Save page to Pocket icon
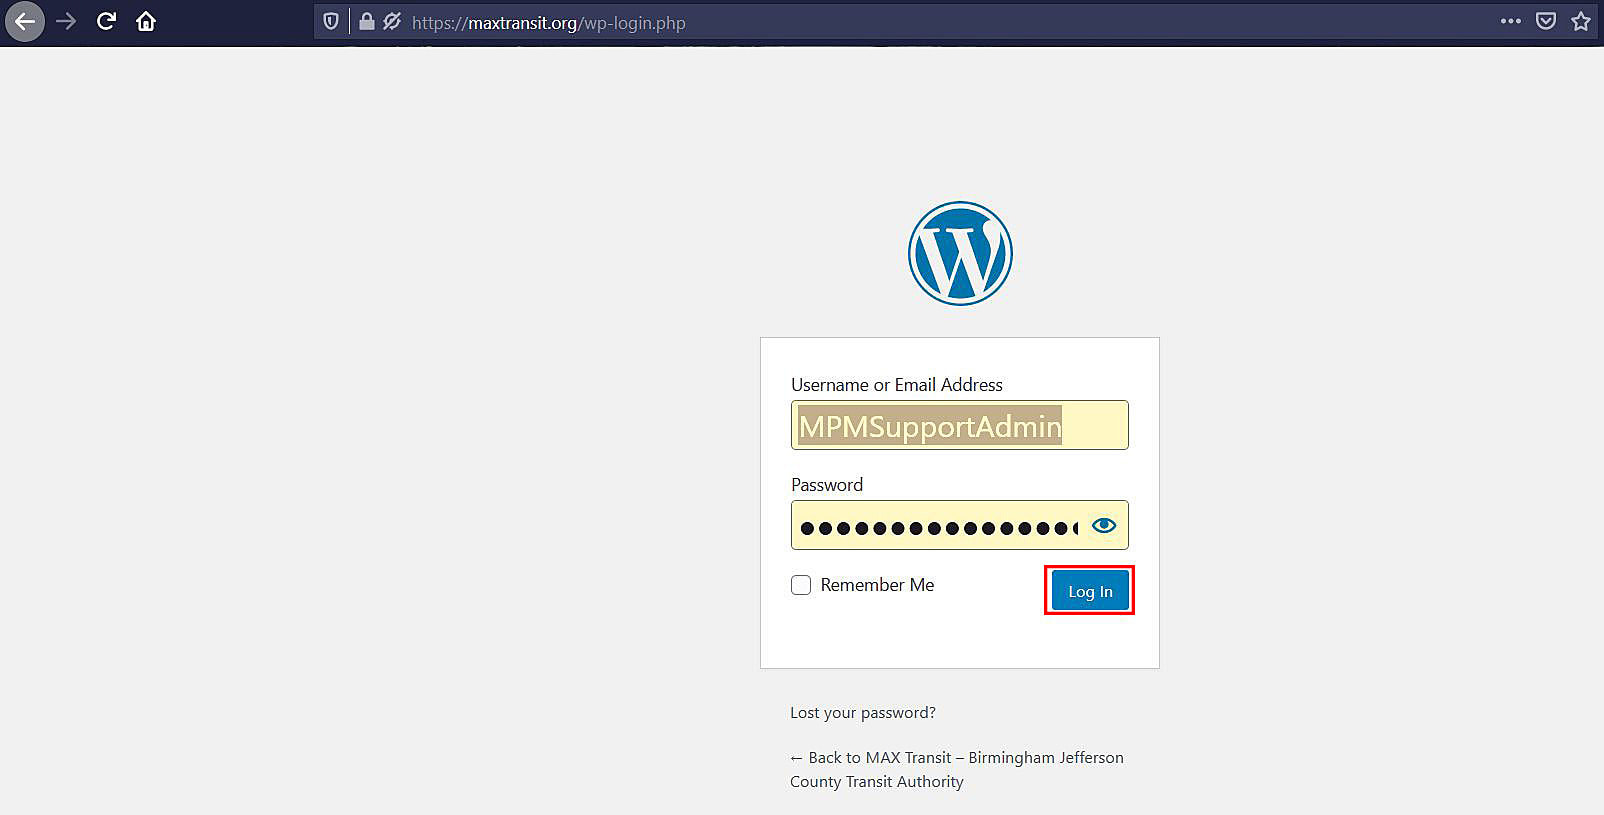The height and width of the screenshot is (815, 1604). coord(1546,21)
